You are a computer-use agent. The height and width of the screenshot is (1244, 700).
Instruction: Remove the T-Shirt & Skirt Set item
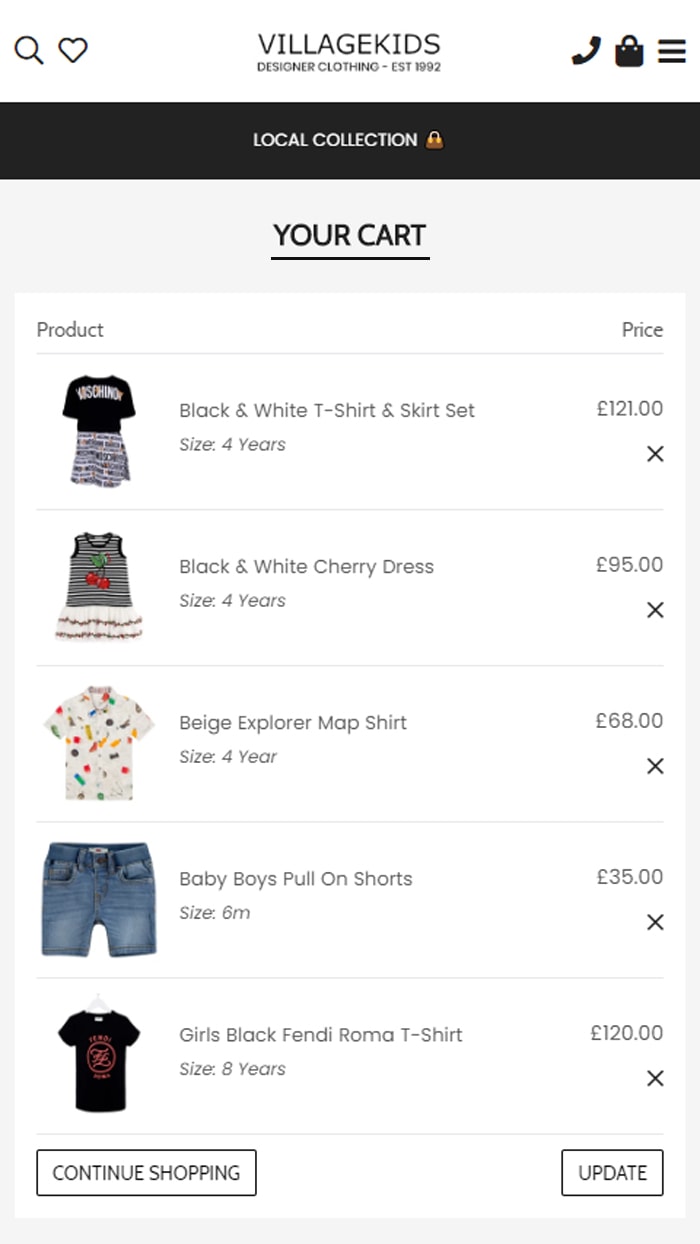coord(655,454)
